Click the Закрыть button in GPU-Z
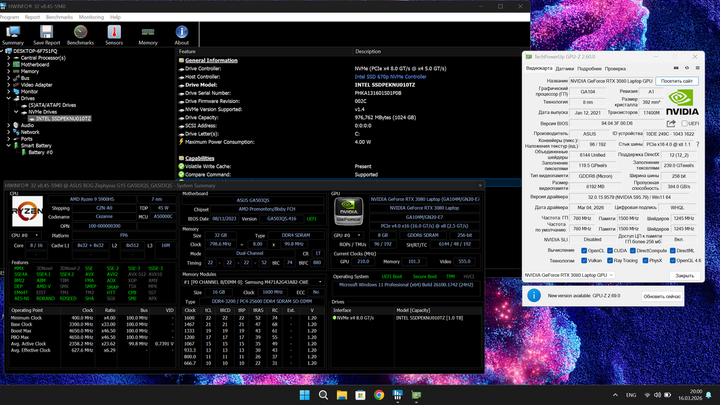This screenshot has height=405, width=720. [x=685, y=276]
